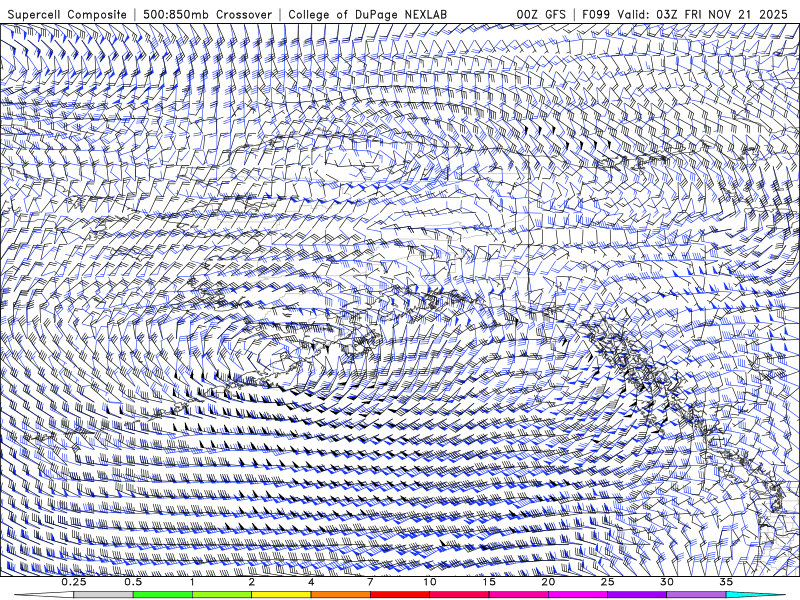Pick the red color bar segment

coord(399,595)
